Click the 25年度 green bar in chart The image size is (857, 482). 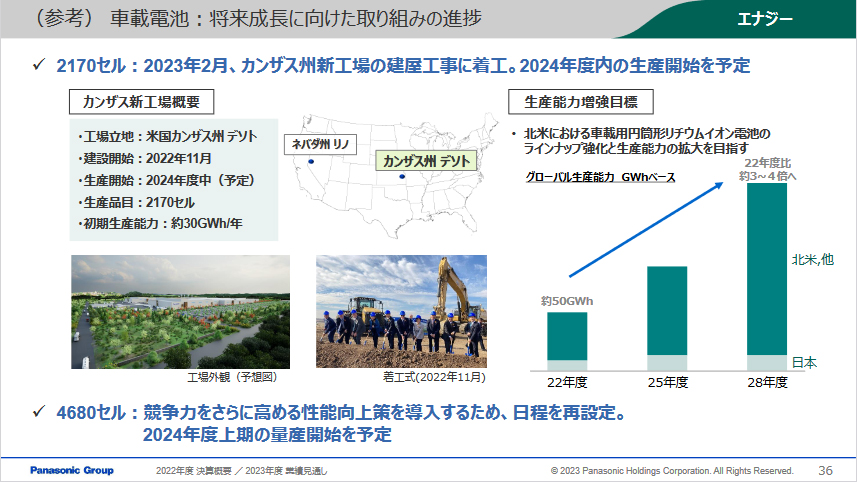[667, 311]
